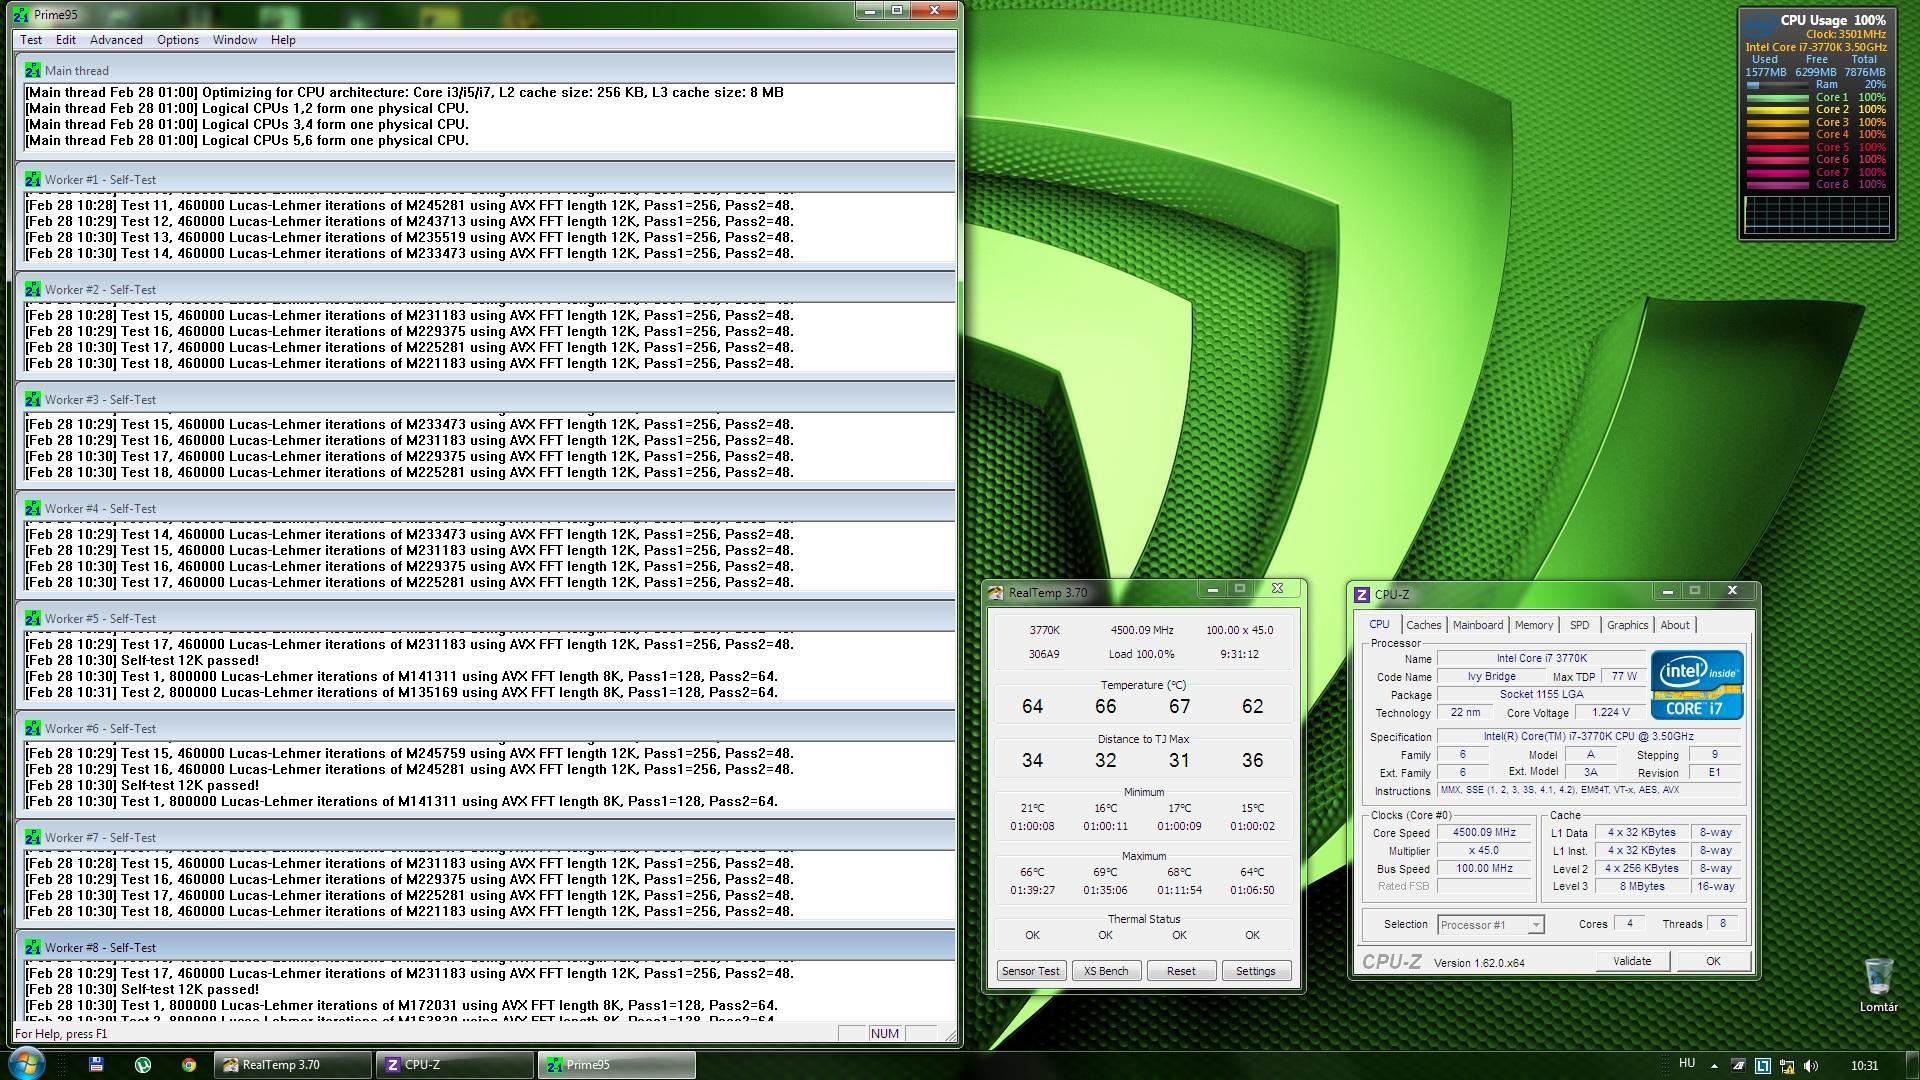This screenshot has width=1920, height=1080.
Task: Click the Sensor Test button in RealTemp
Action: 1031,971
